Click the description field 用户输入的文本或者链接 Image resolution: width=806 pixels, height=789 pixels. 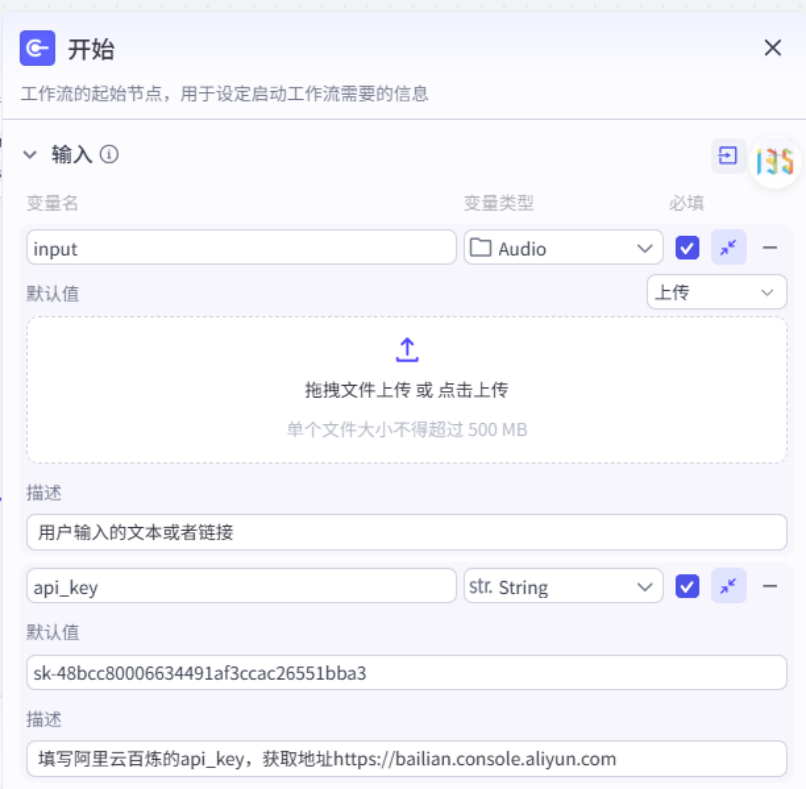click(x=407, y=532)
